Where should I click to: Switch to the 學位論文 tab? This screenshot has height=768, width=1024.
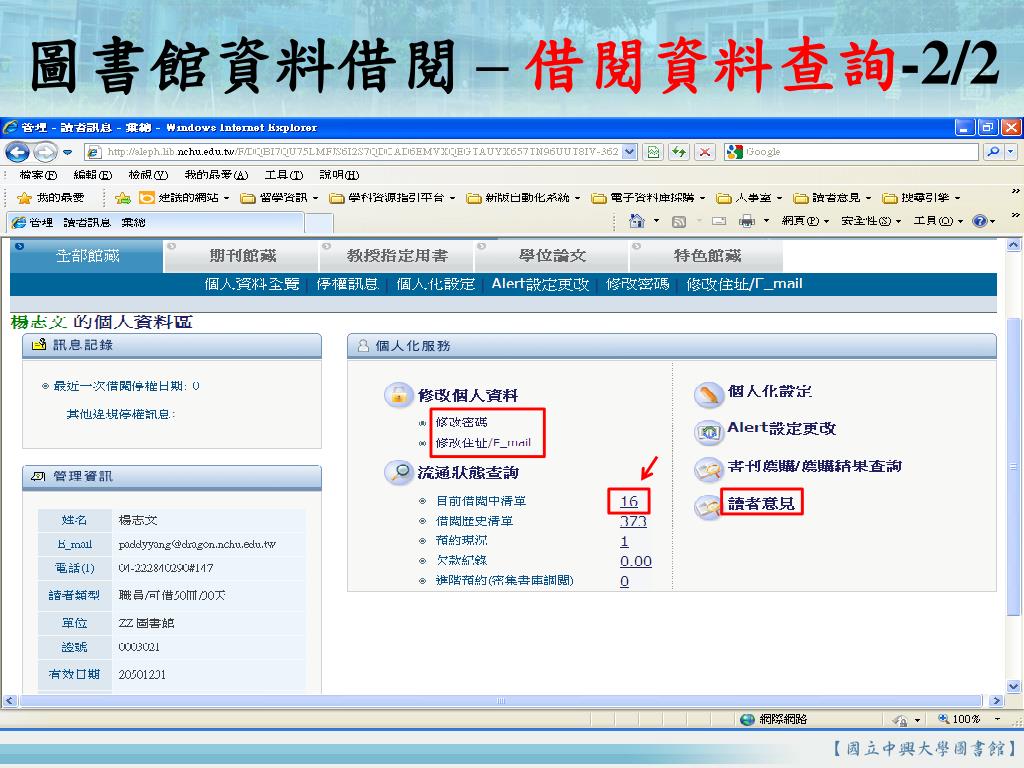(552, 256)
